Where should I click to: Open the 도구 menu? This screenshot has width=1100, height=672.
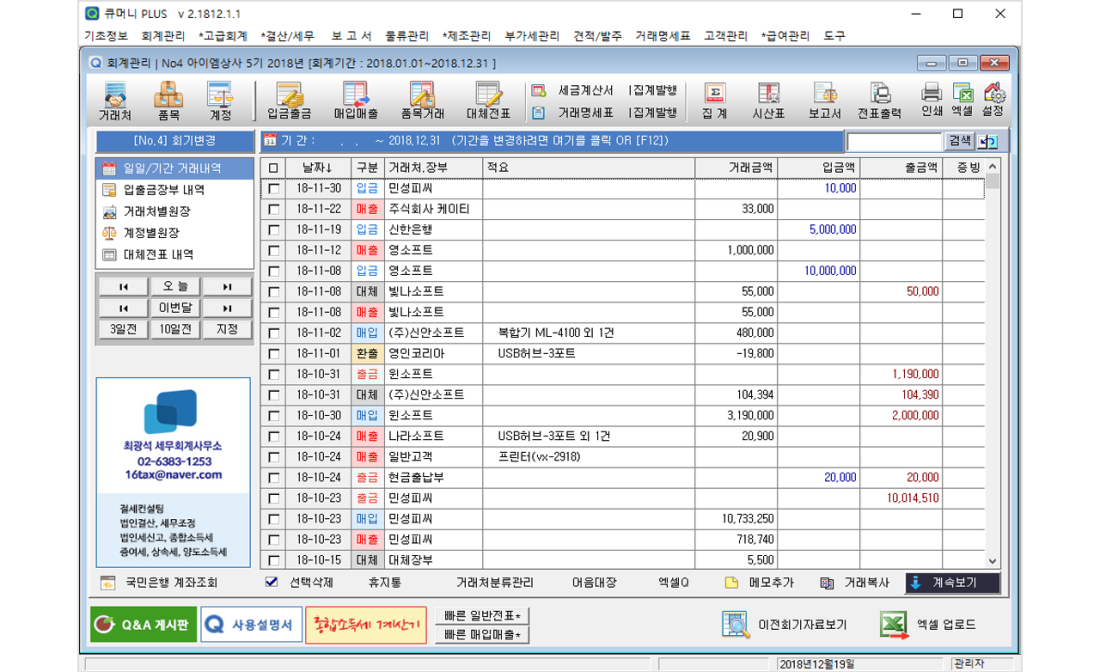[x=834, y=36]
